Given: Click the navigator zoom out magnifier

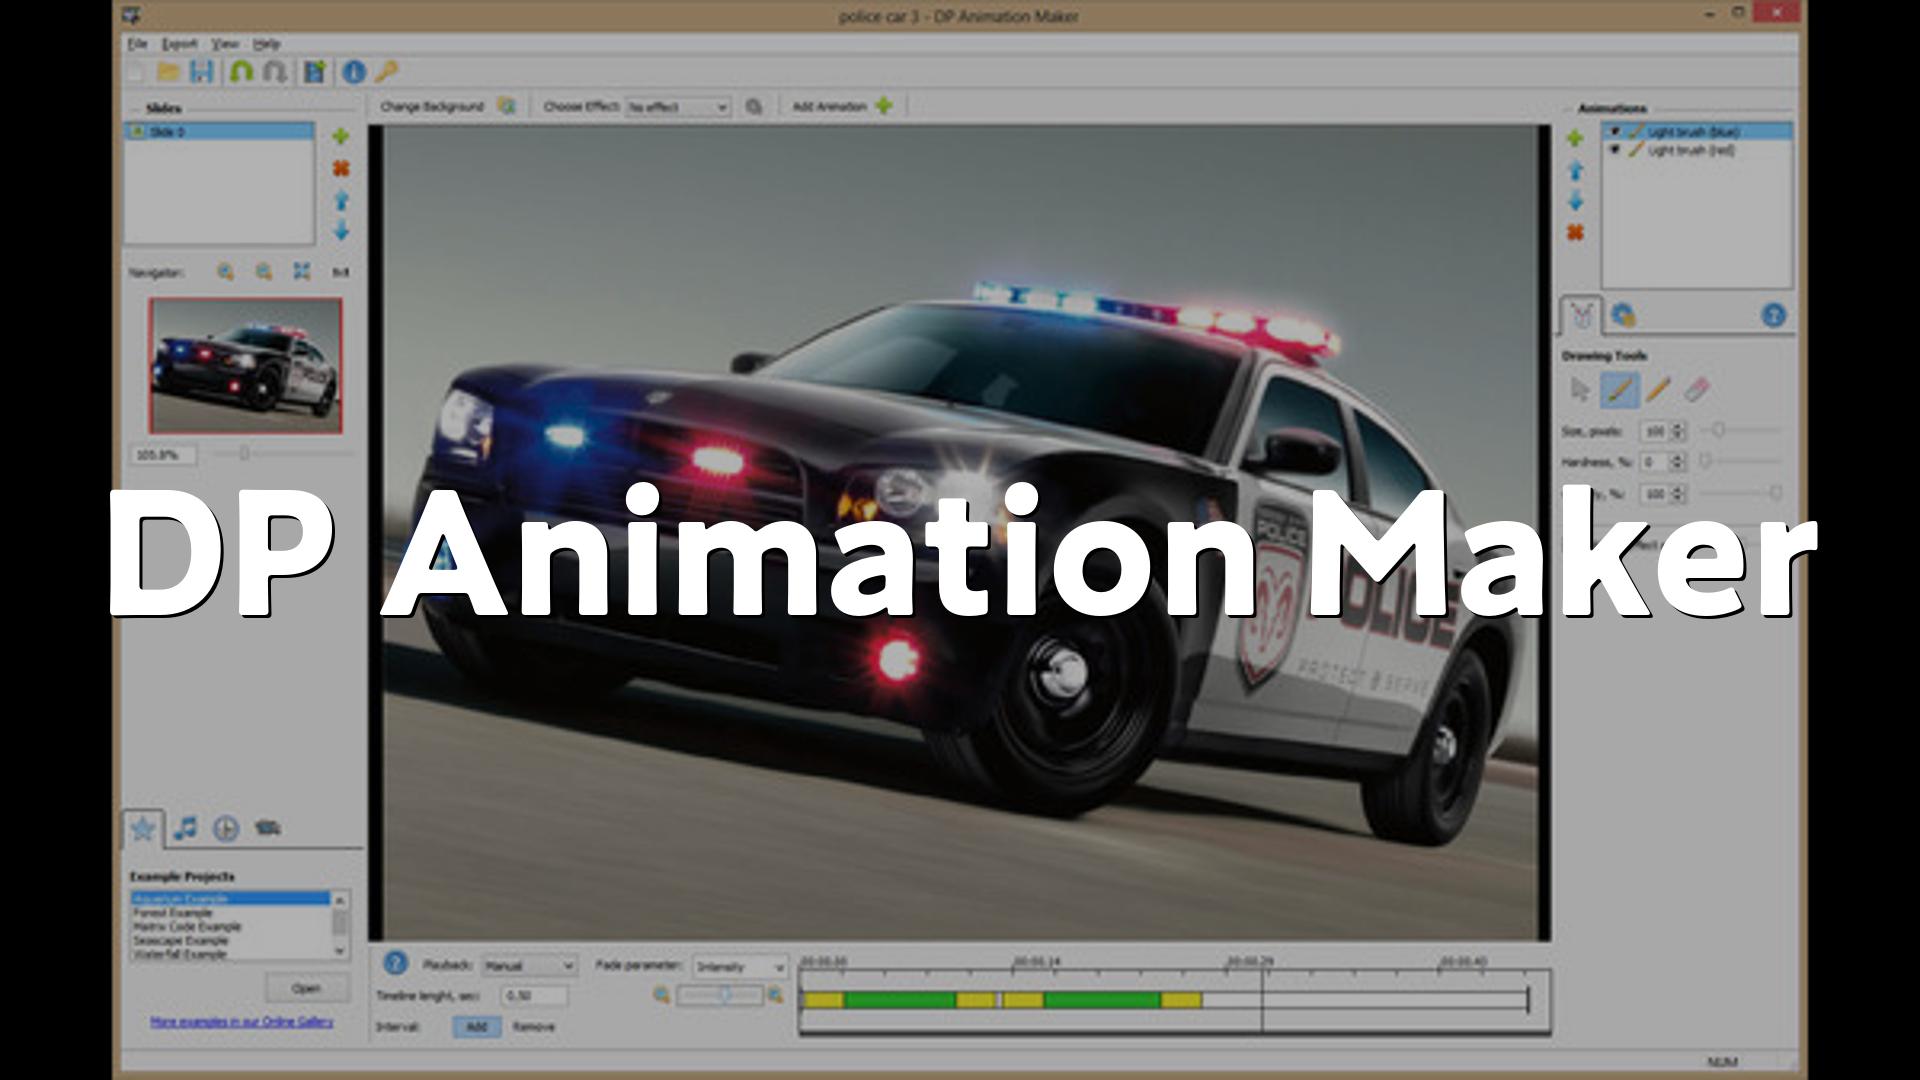Looking at the screenshot, I should 264,271.
